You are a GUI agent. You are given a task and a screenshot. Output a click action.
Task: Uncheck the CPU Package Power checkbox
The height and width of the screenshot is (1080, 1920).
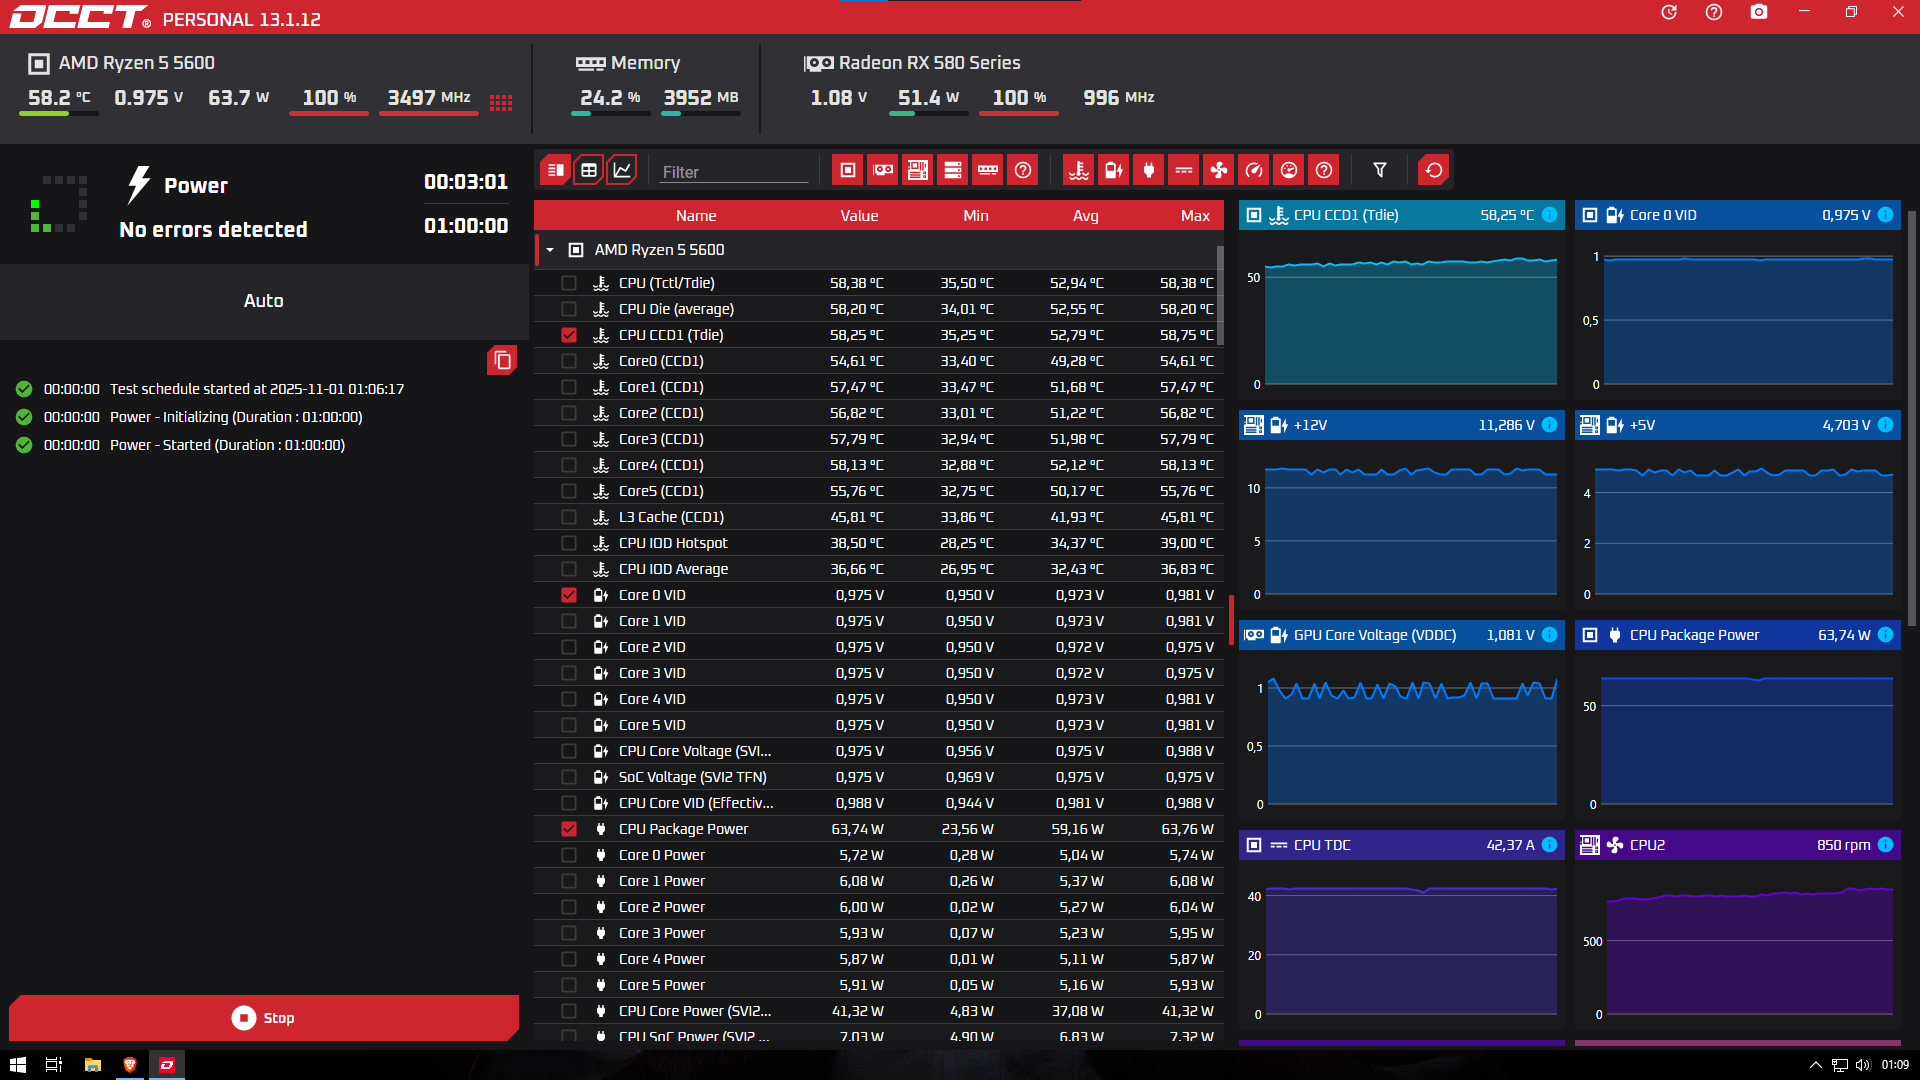click(569, 829)
